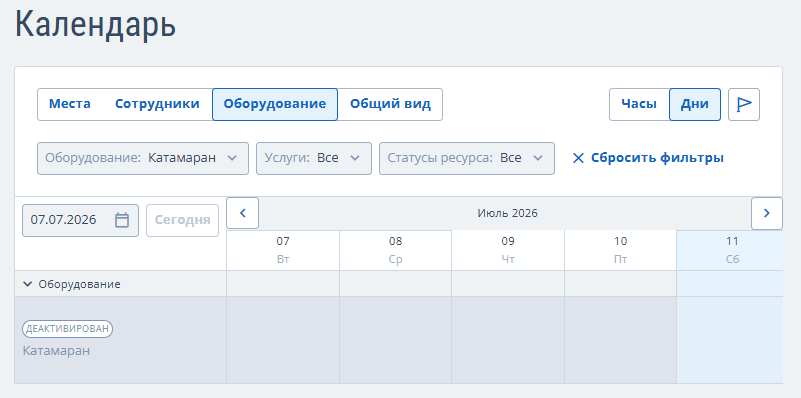The image size is (801, 398).
Task: Go to next dates with right arrow
Action: tap(766, 213)
